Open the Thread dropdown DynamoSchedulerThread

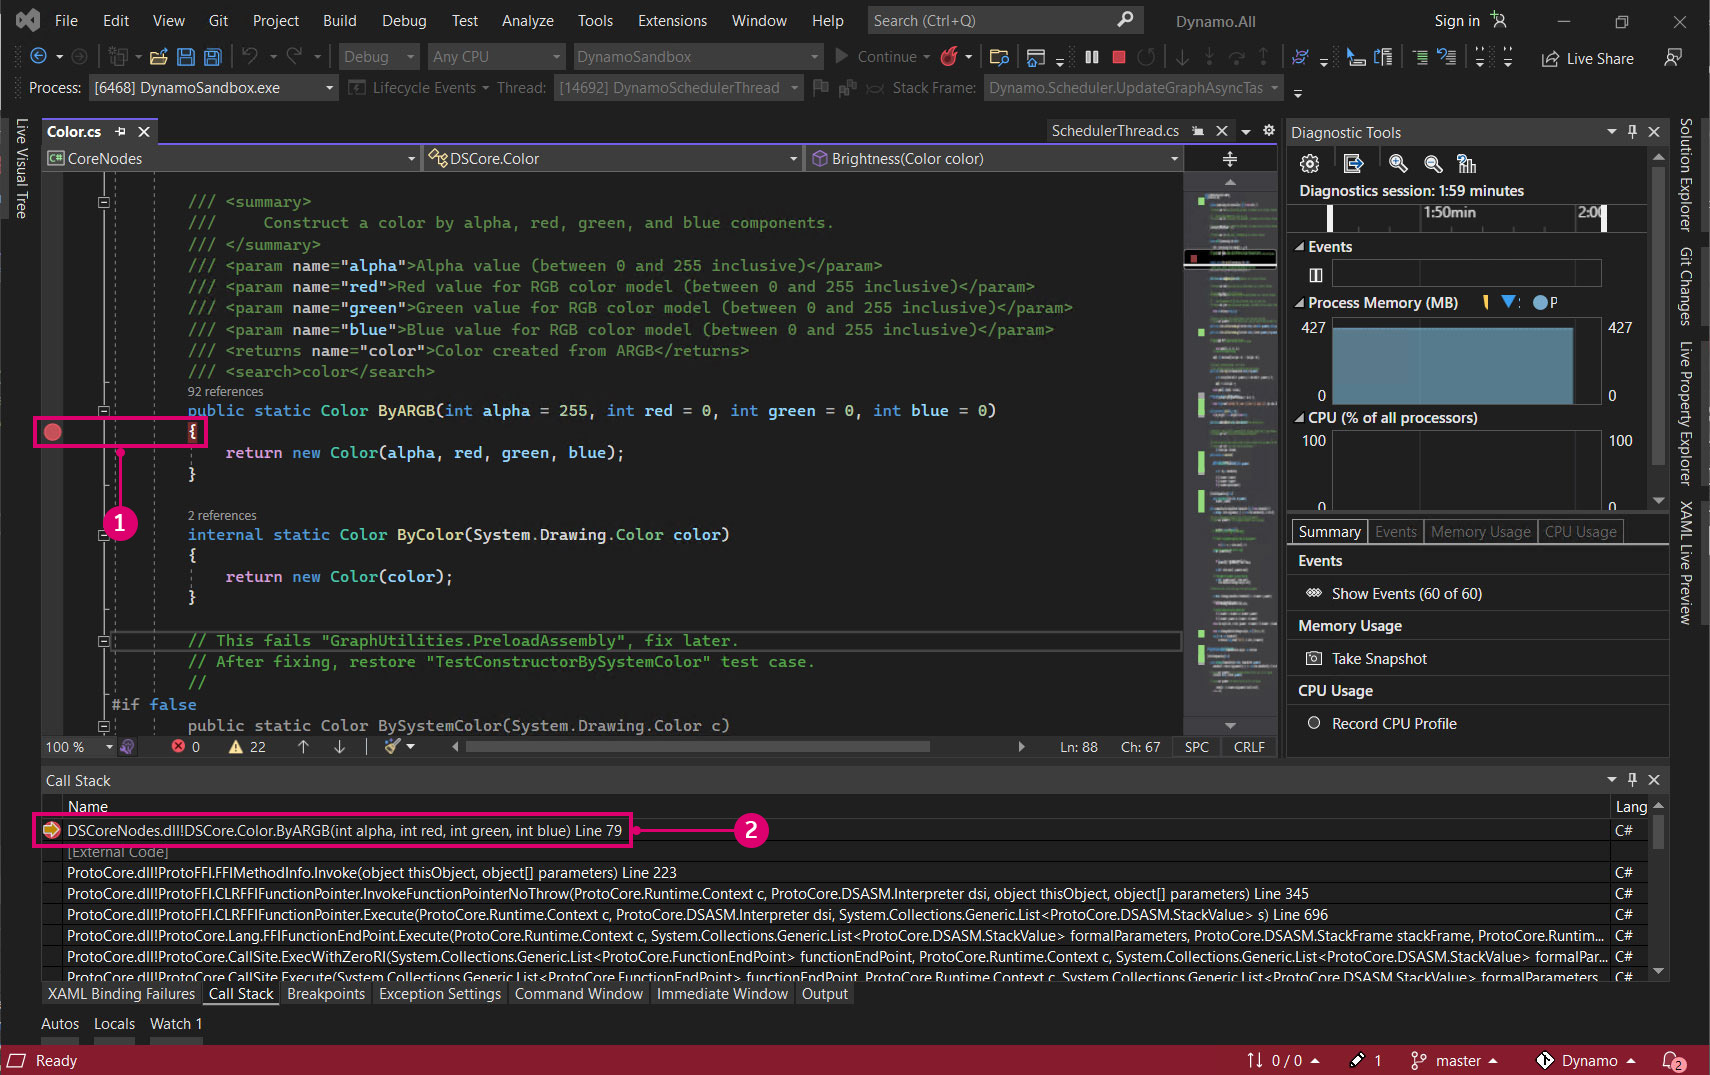click(x=679, y=88)
